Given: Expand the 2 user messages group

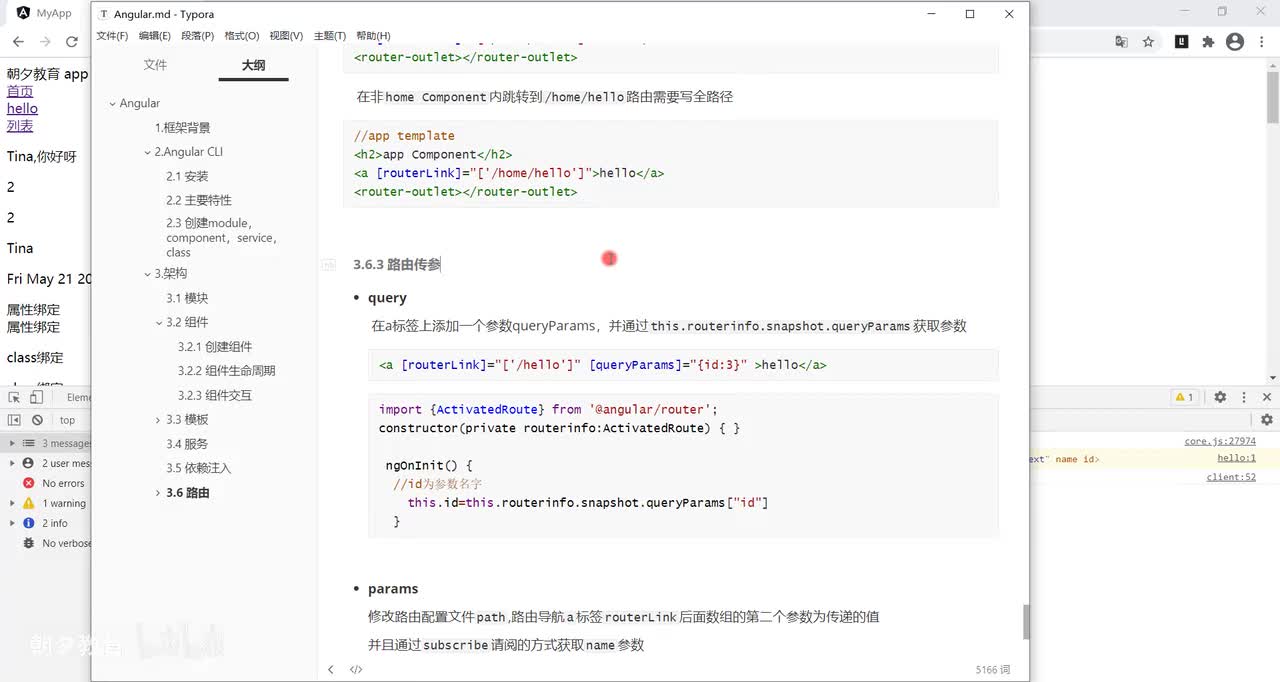Looking at the screenshot, I should click(x=12, y=463).
